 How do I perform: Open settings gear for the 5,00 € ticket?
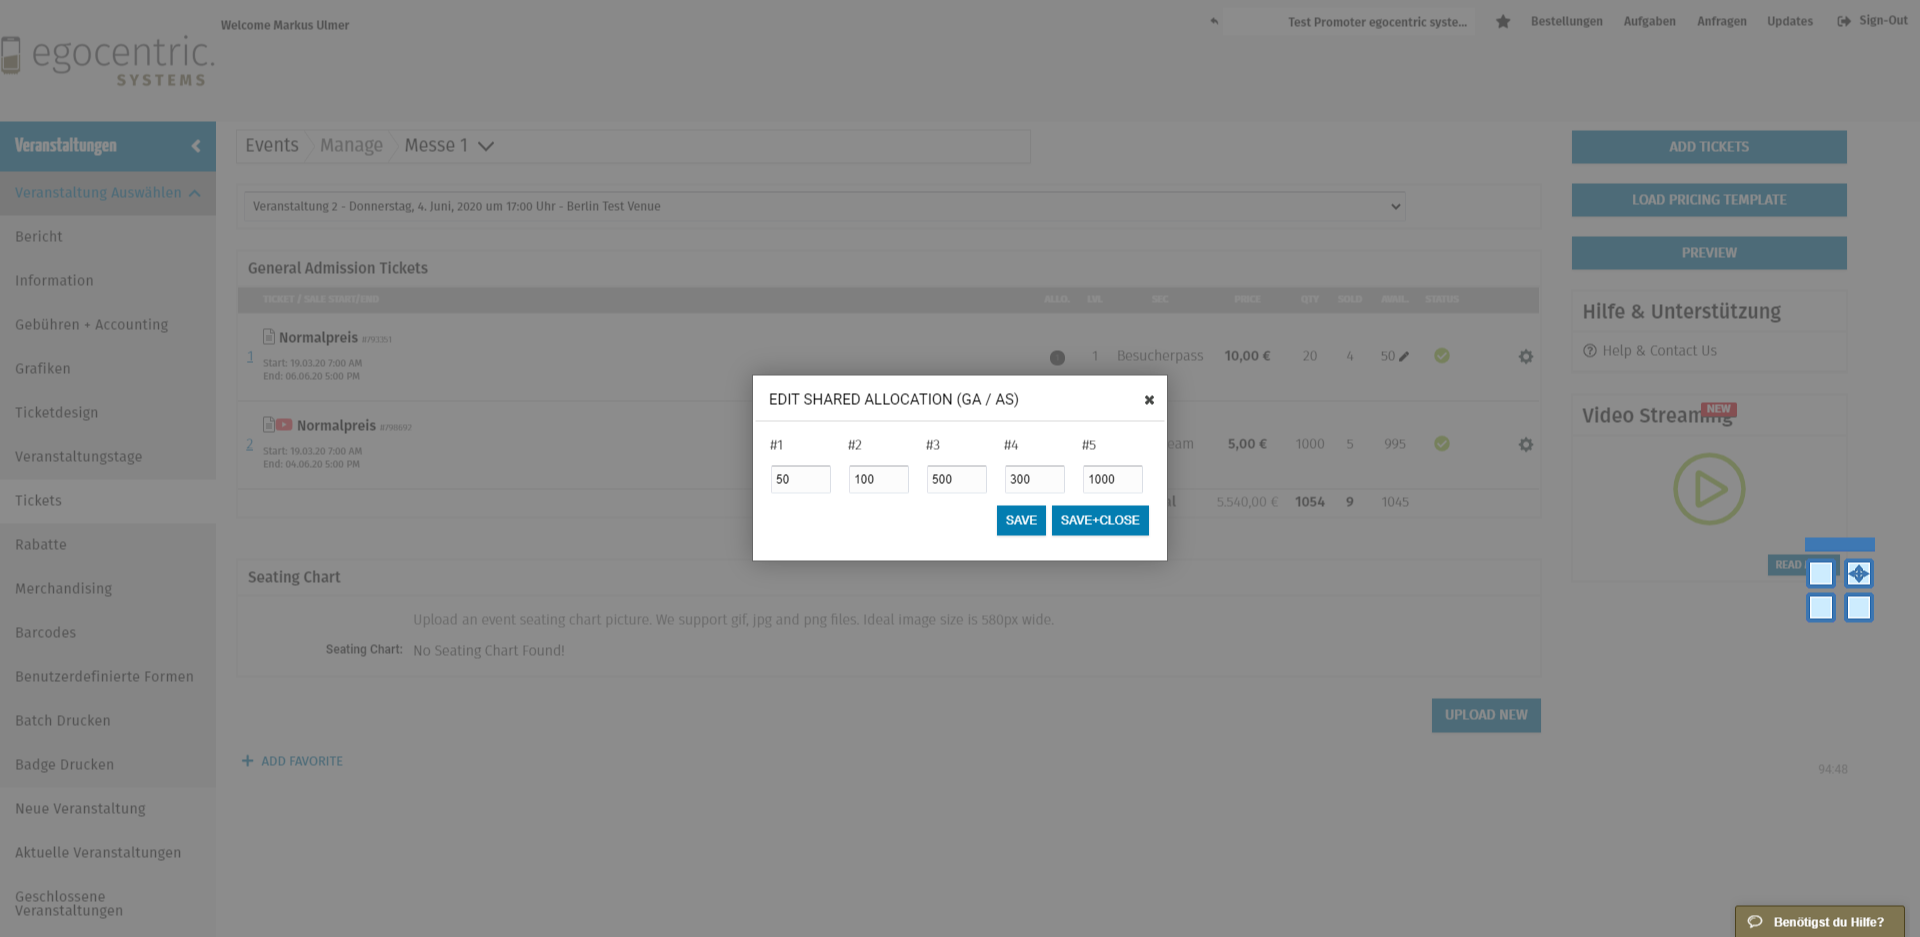(x=1525, y=445)
